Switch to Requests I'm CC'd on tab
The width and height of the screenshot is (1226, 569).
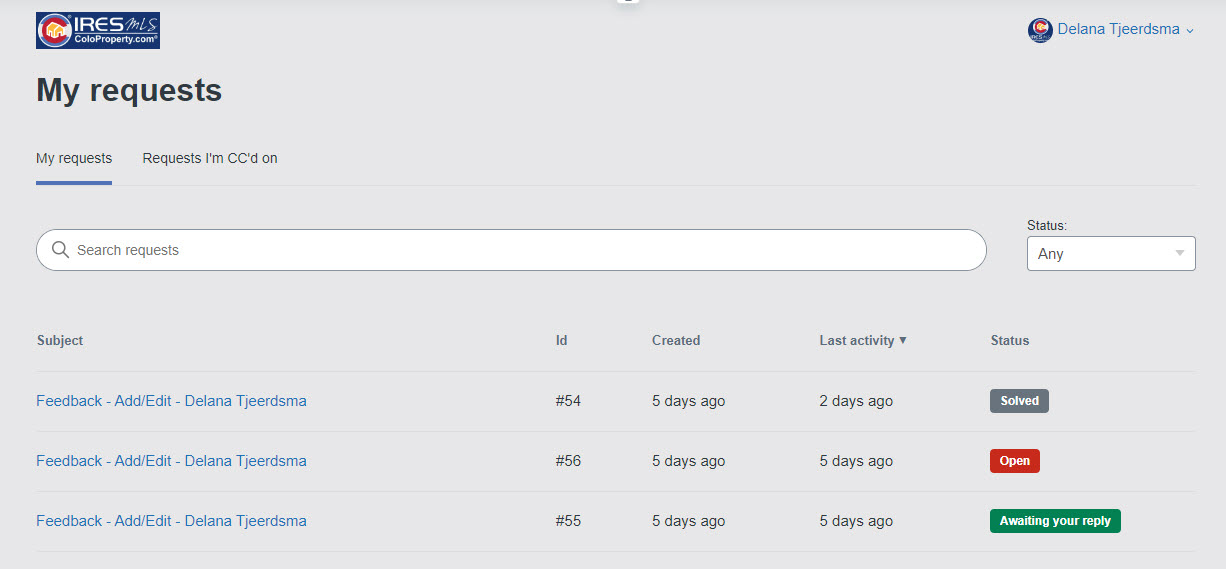click(x=210, y=158)
